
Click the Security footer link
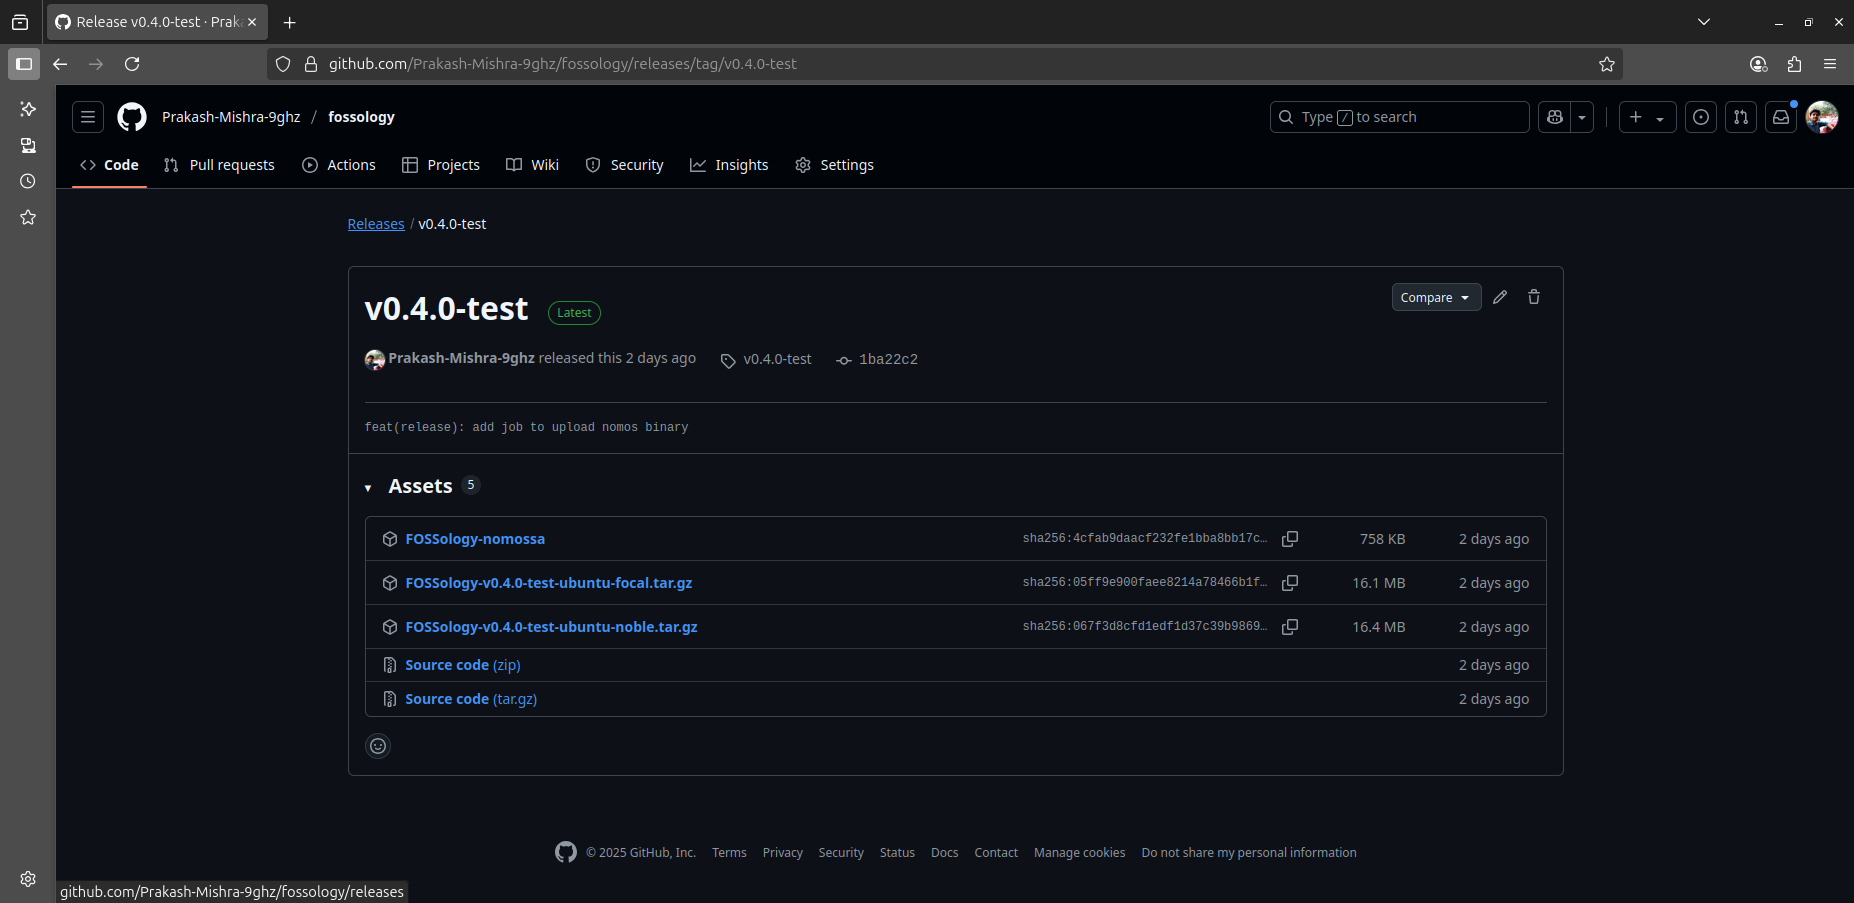click(x=841, y=853)
